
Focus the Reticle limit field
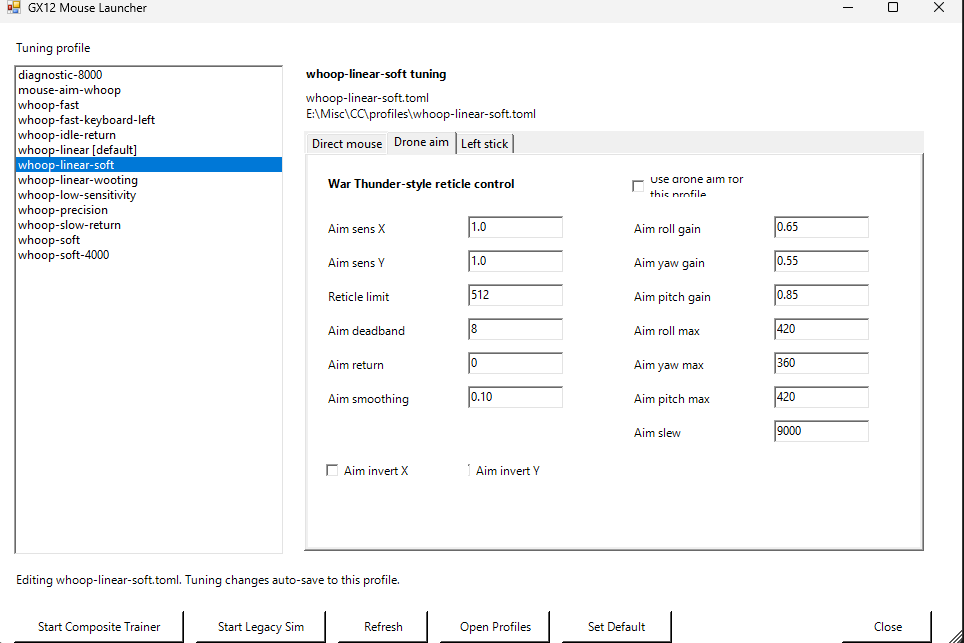click(x=515, y=295)
